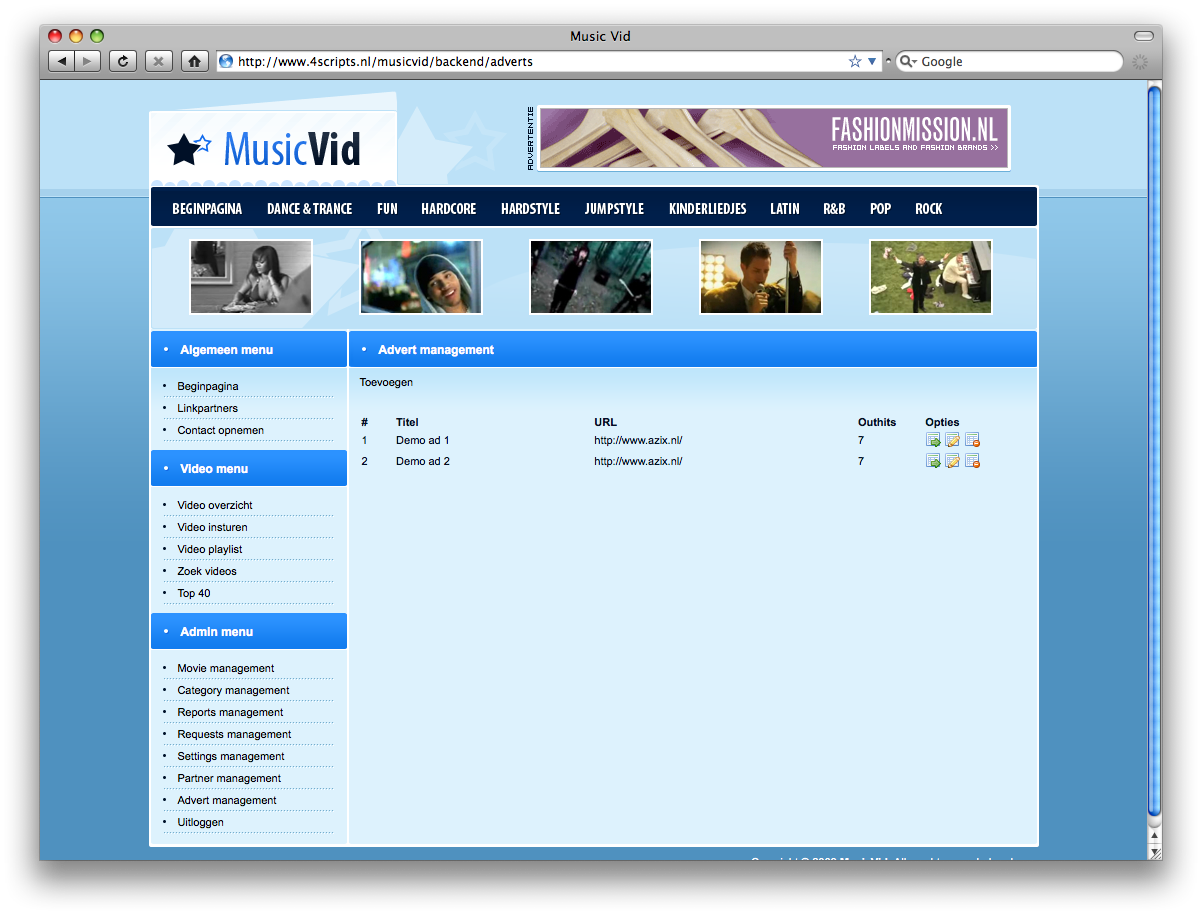Click the edit pencil icon for Demo ad 1
This screenshot has height=915, width=1202.
click(x=952, y=440)
